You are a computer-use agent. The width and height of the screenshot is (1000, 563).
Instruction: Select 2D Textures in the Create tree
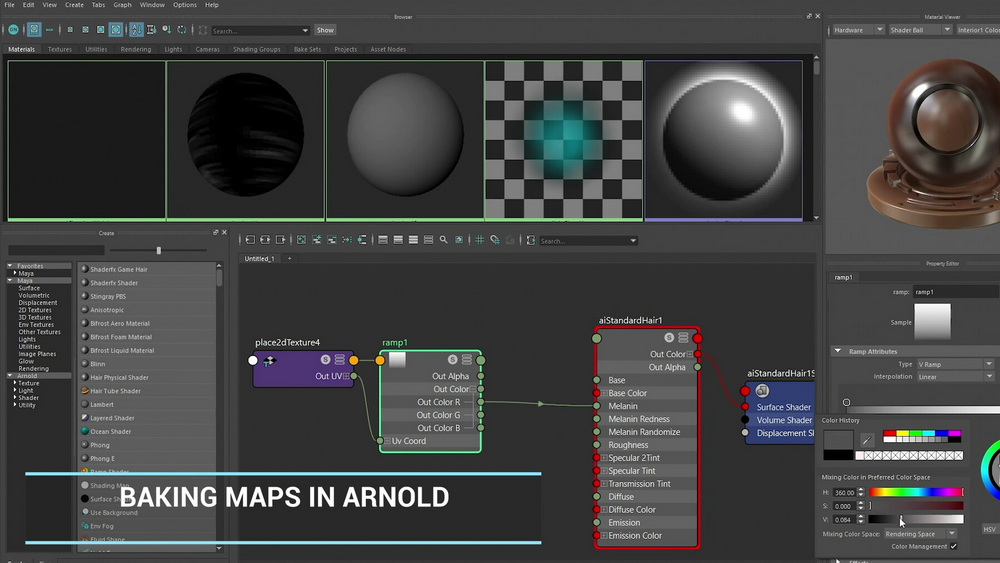[34, 310]
